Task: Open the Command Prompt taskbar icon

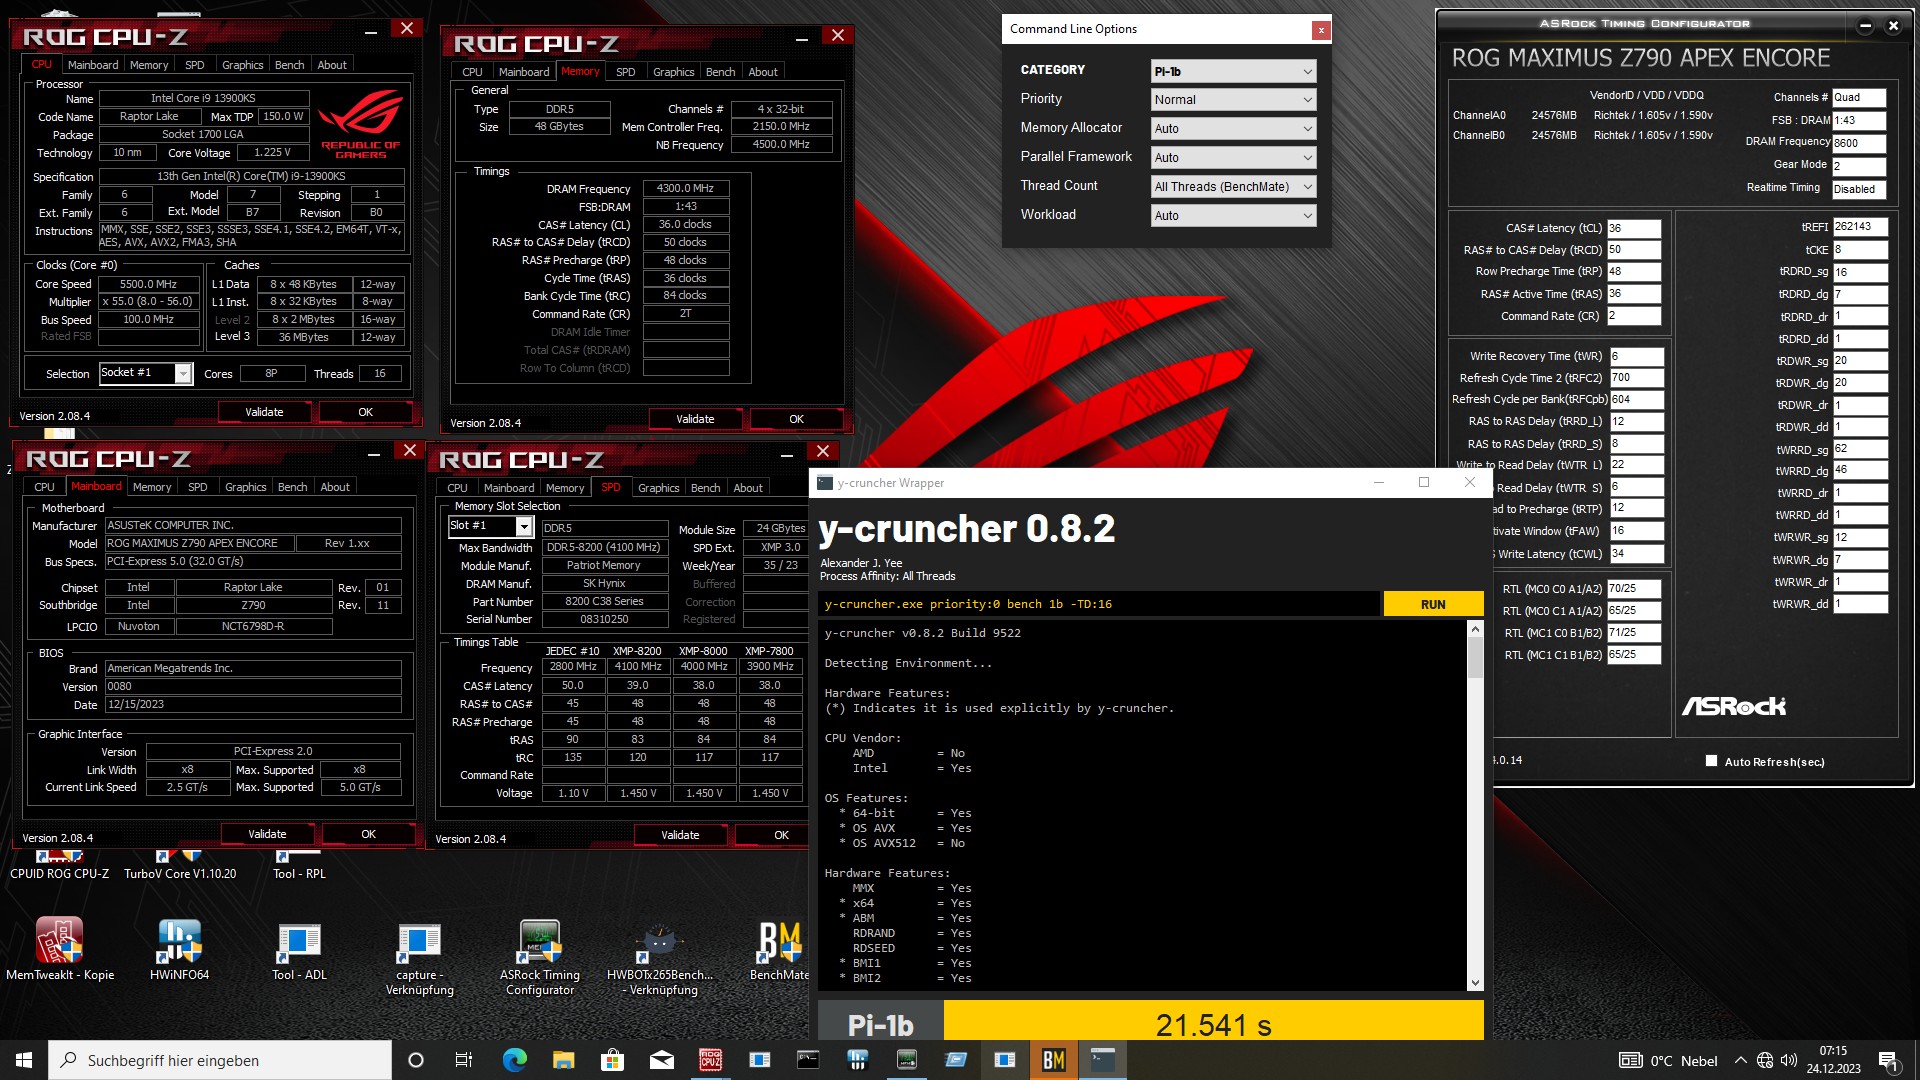Action: click(808, 1060)
